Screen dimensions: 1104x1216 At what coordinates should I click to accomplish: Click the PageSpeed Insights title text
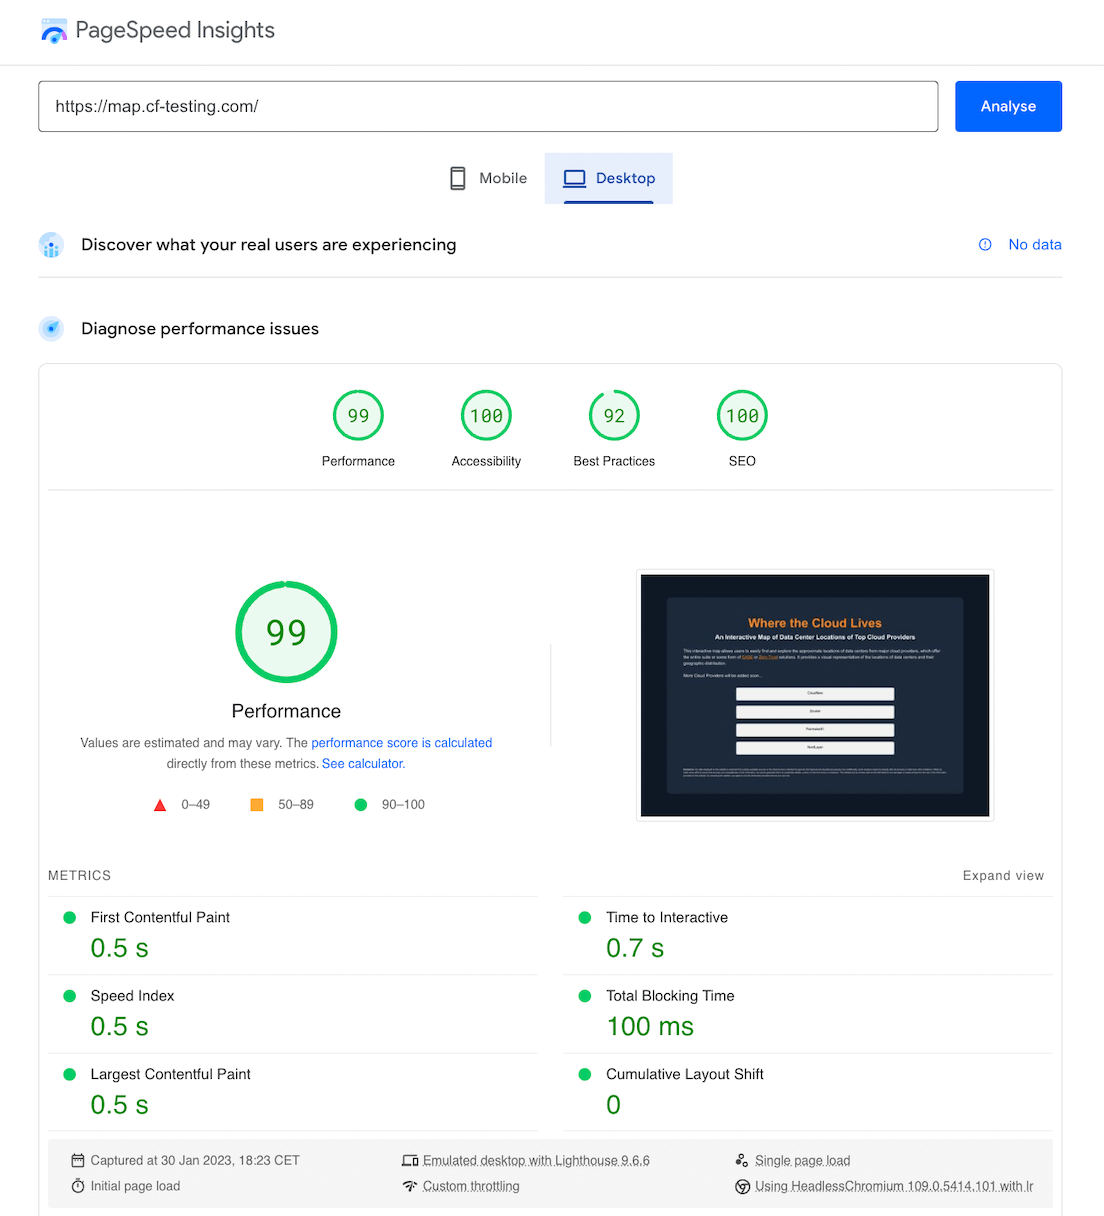pos(175,31)
